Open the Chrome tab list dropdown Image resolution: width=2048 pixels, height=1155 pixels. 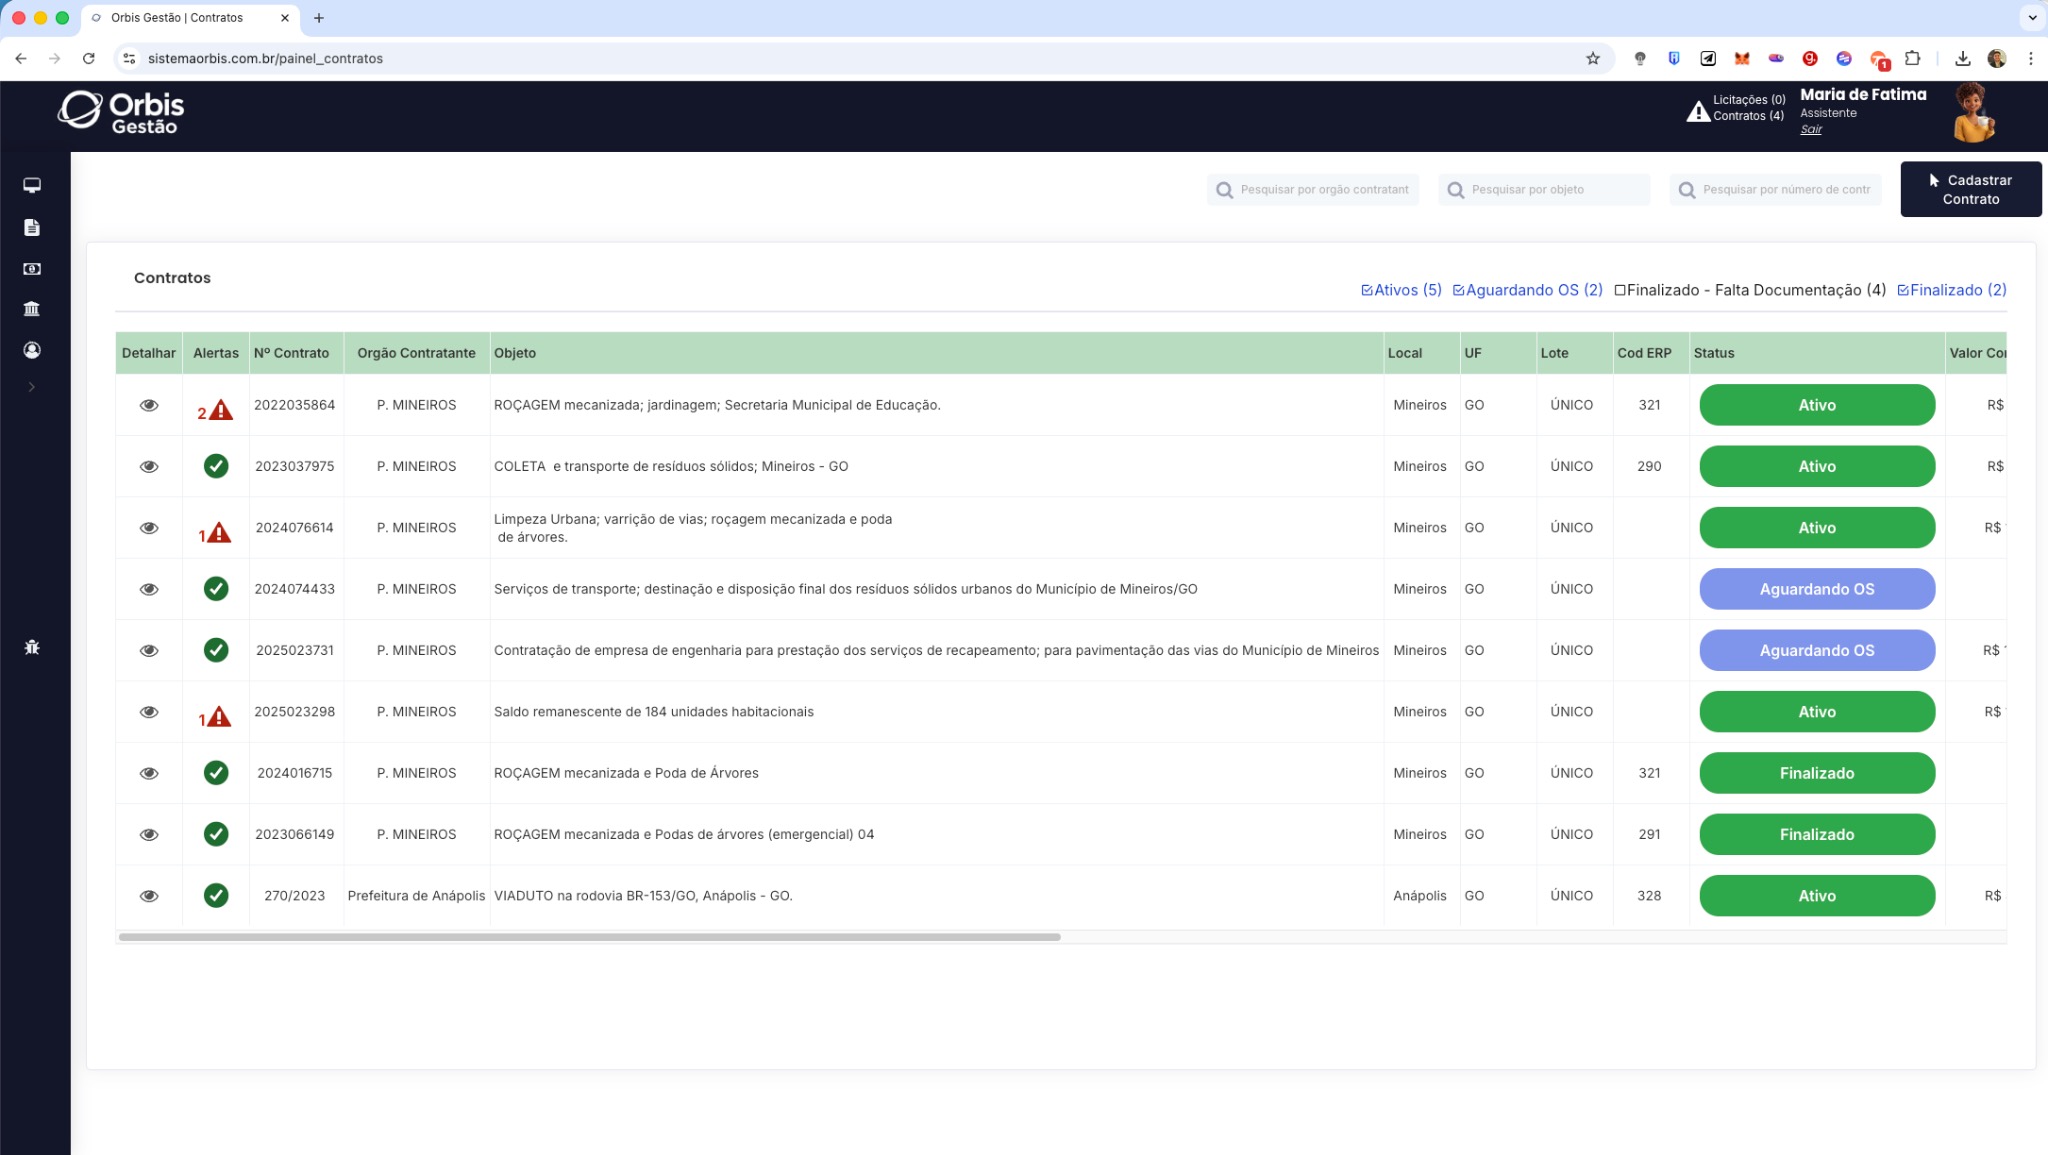(2031, 18)
